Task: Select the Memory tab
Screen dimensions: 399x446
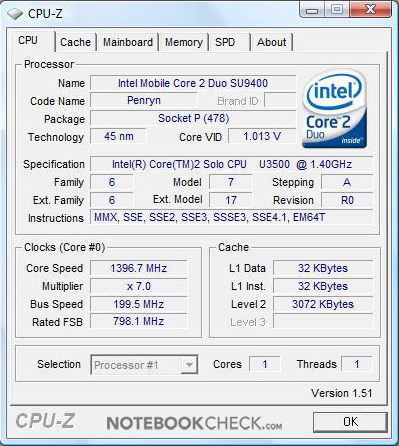Action: point(184,42)
